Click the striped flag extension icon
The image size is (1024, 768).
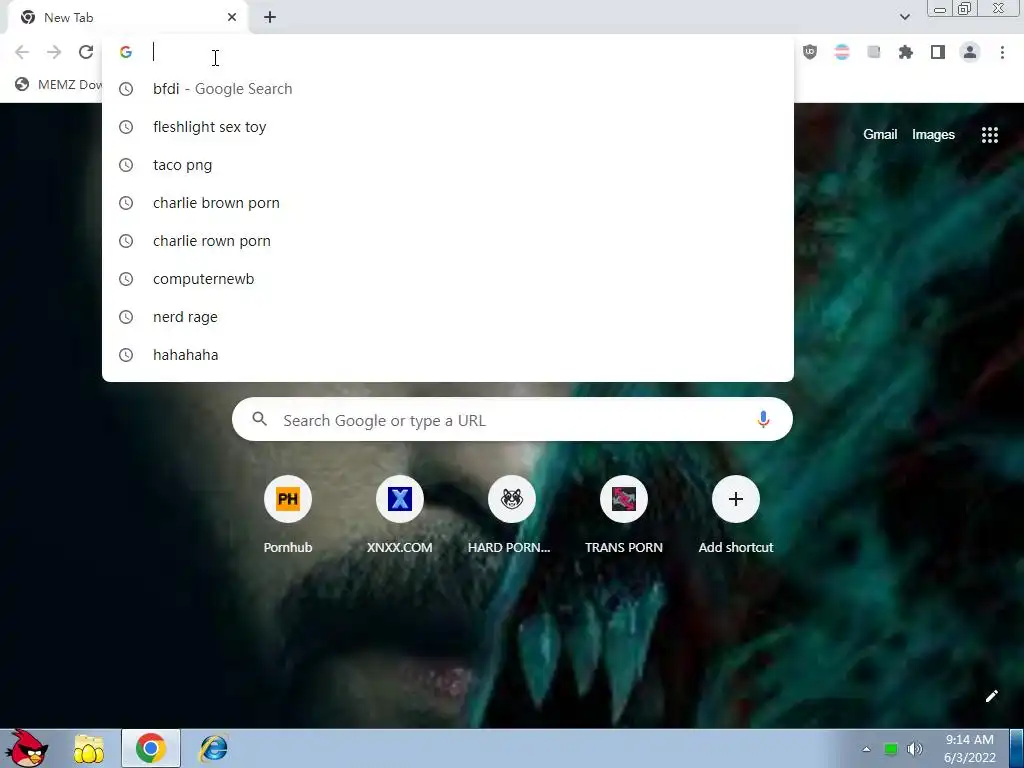point(842,52)
